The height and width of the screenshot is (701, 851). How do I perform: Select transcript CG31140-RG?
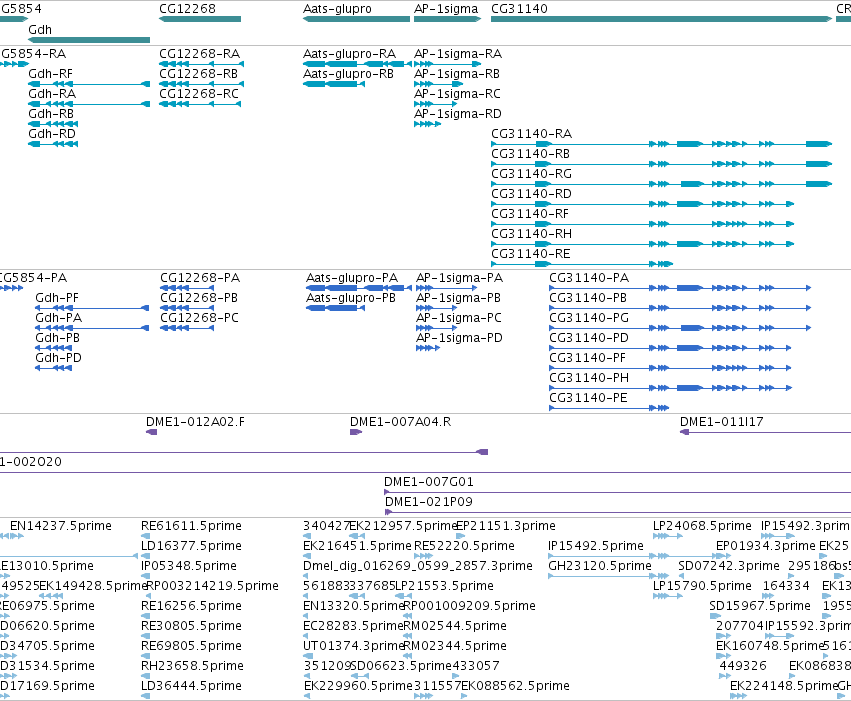pyautogui.click(x=531, y=174)
